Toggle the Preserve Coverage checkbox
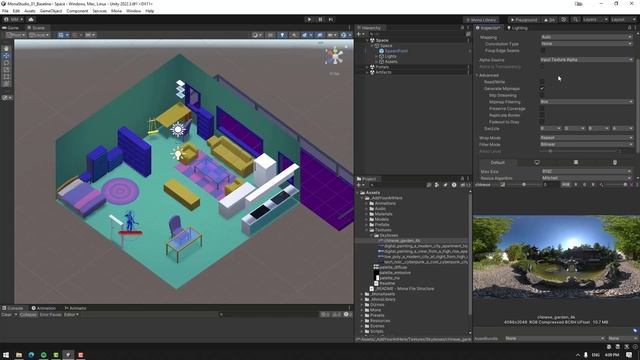 (542, 109)
